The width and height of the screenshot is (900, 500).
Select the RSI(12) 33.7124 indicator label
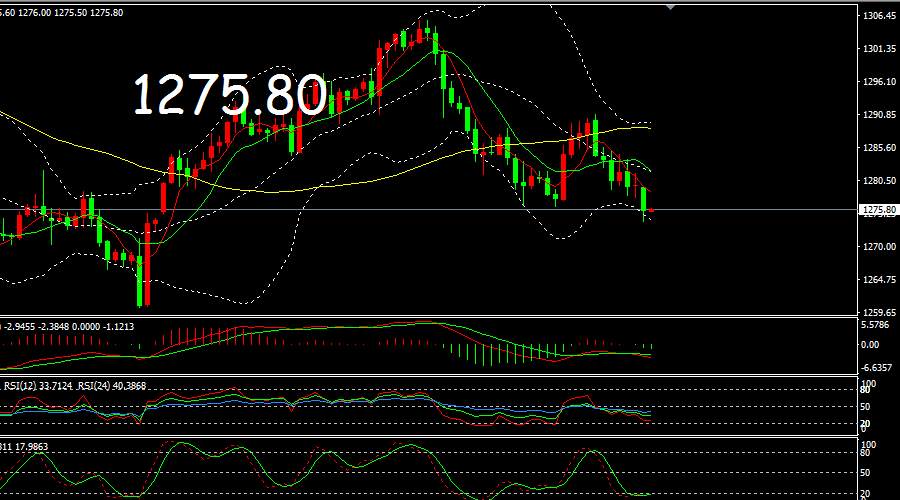coord(38,386)
